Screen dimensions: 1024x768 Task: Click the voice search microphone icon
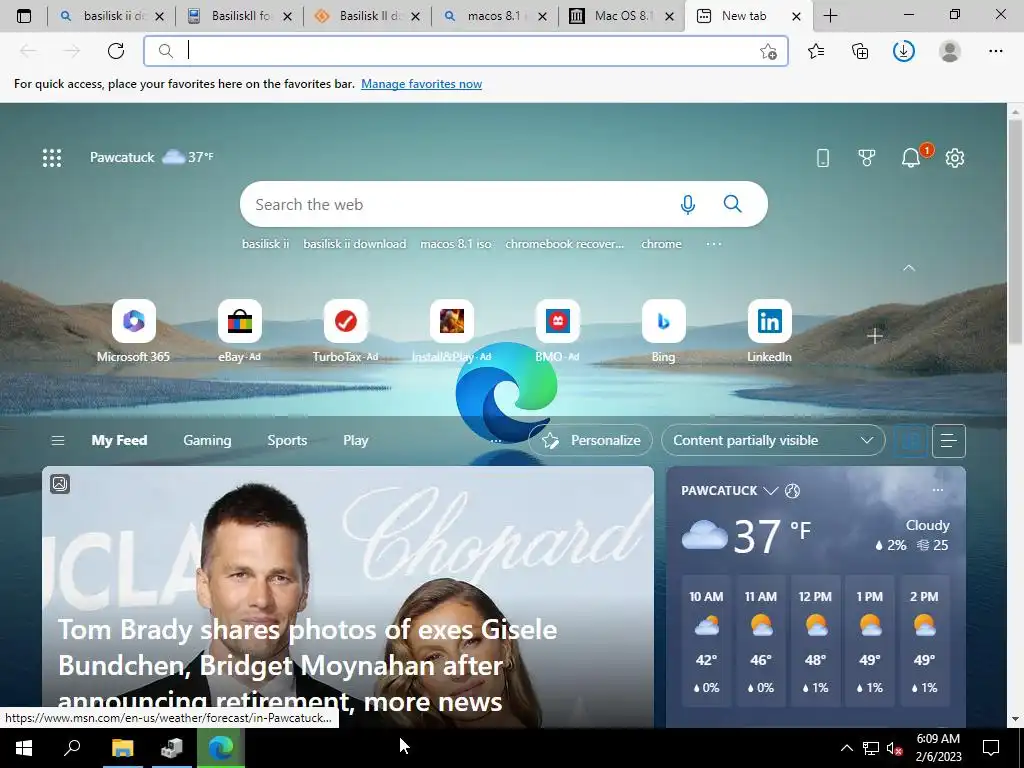688,204
